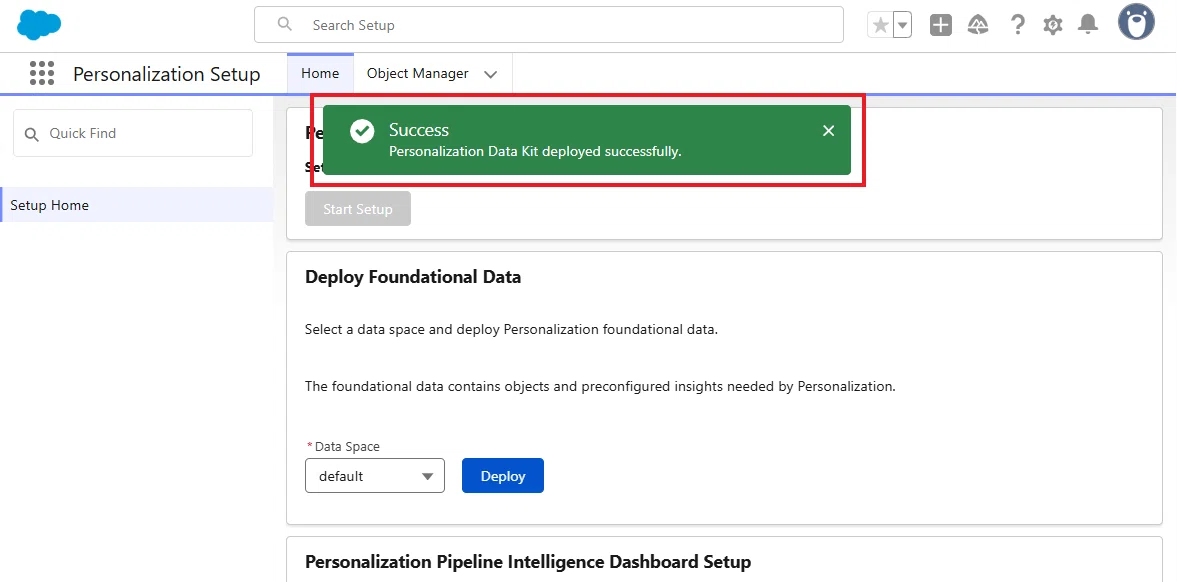The height and width of the screenshot is (582, 1177).
Task: Open the Trailhead guidance icon
Action: pyautogui.click(x=978, y=25)
